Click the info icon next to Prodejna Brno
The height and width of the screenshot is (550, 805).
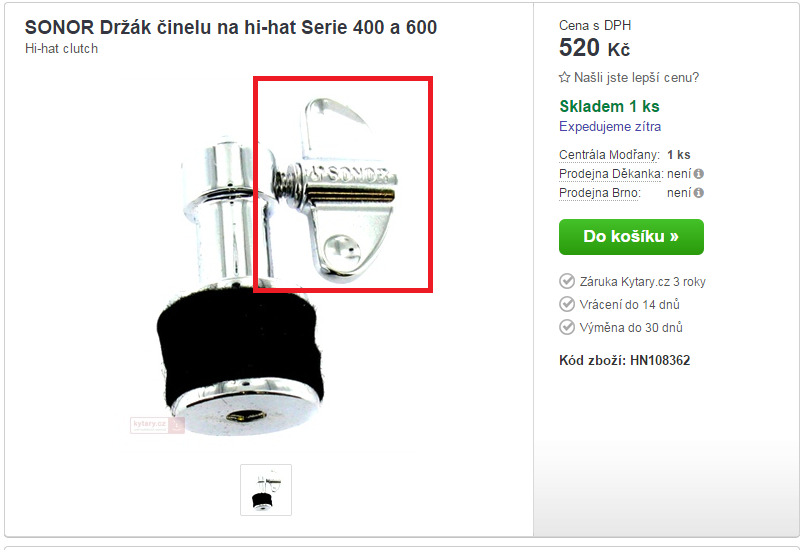699,193
